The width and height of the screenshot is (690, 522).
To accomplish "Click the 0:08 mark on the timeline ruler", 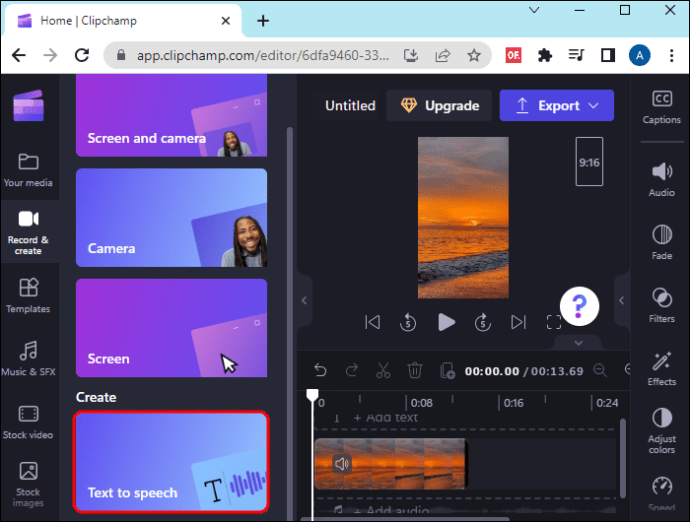I will tap(421, 403).
